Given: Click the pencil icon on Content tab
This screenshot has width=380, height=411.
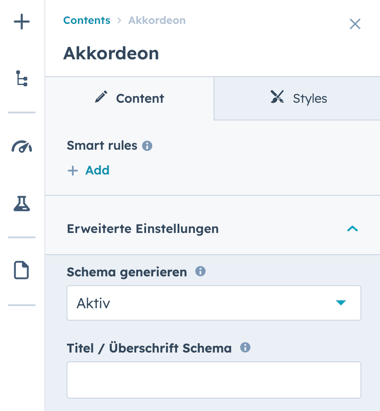Looking at the screenshot, I should tap(101, 97).
